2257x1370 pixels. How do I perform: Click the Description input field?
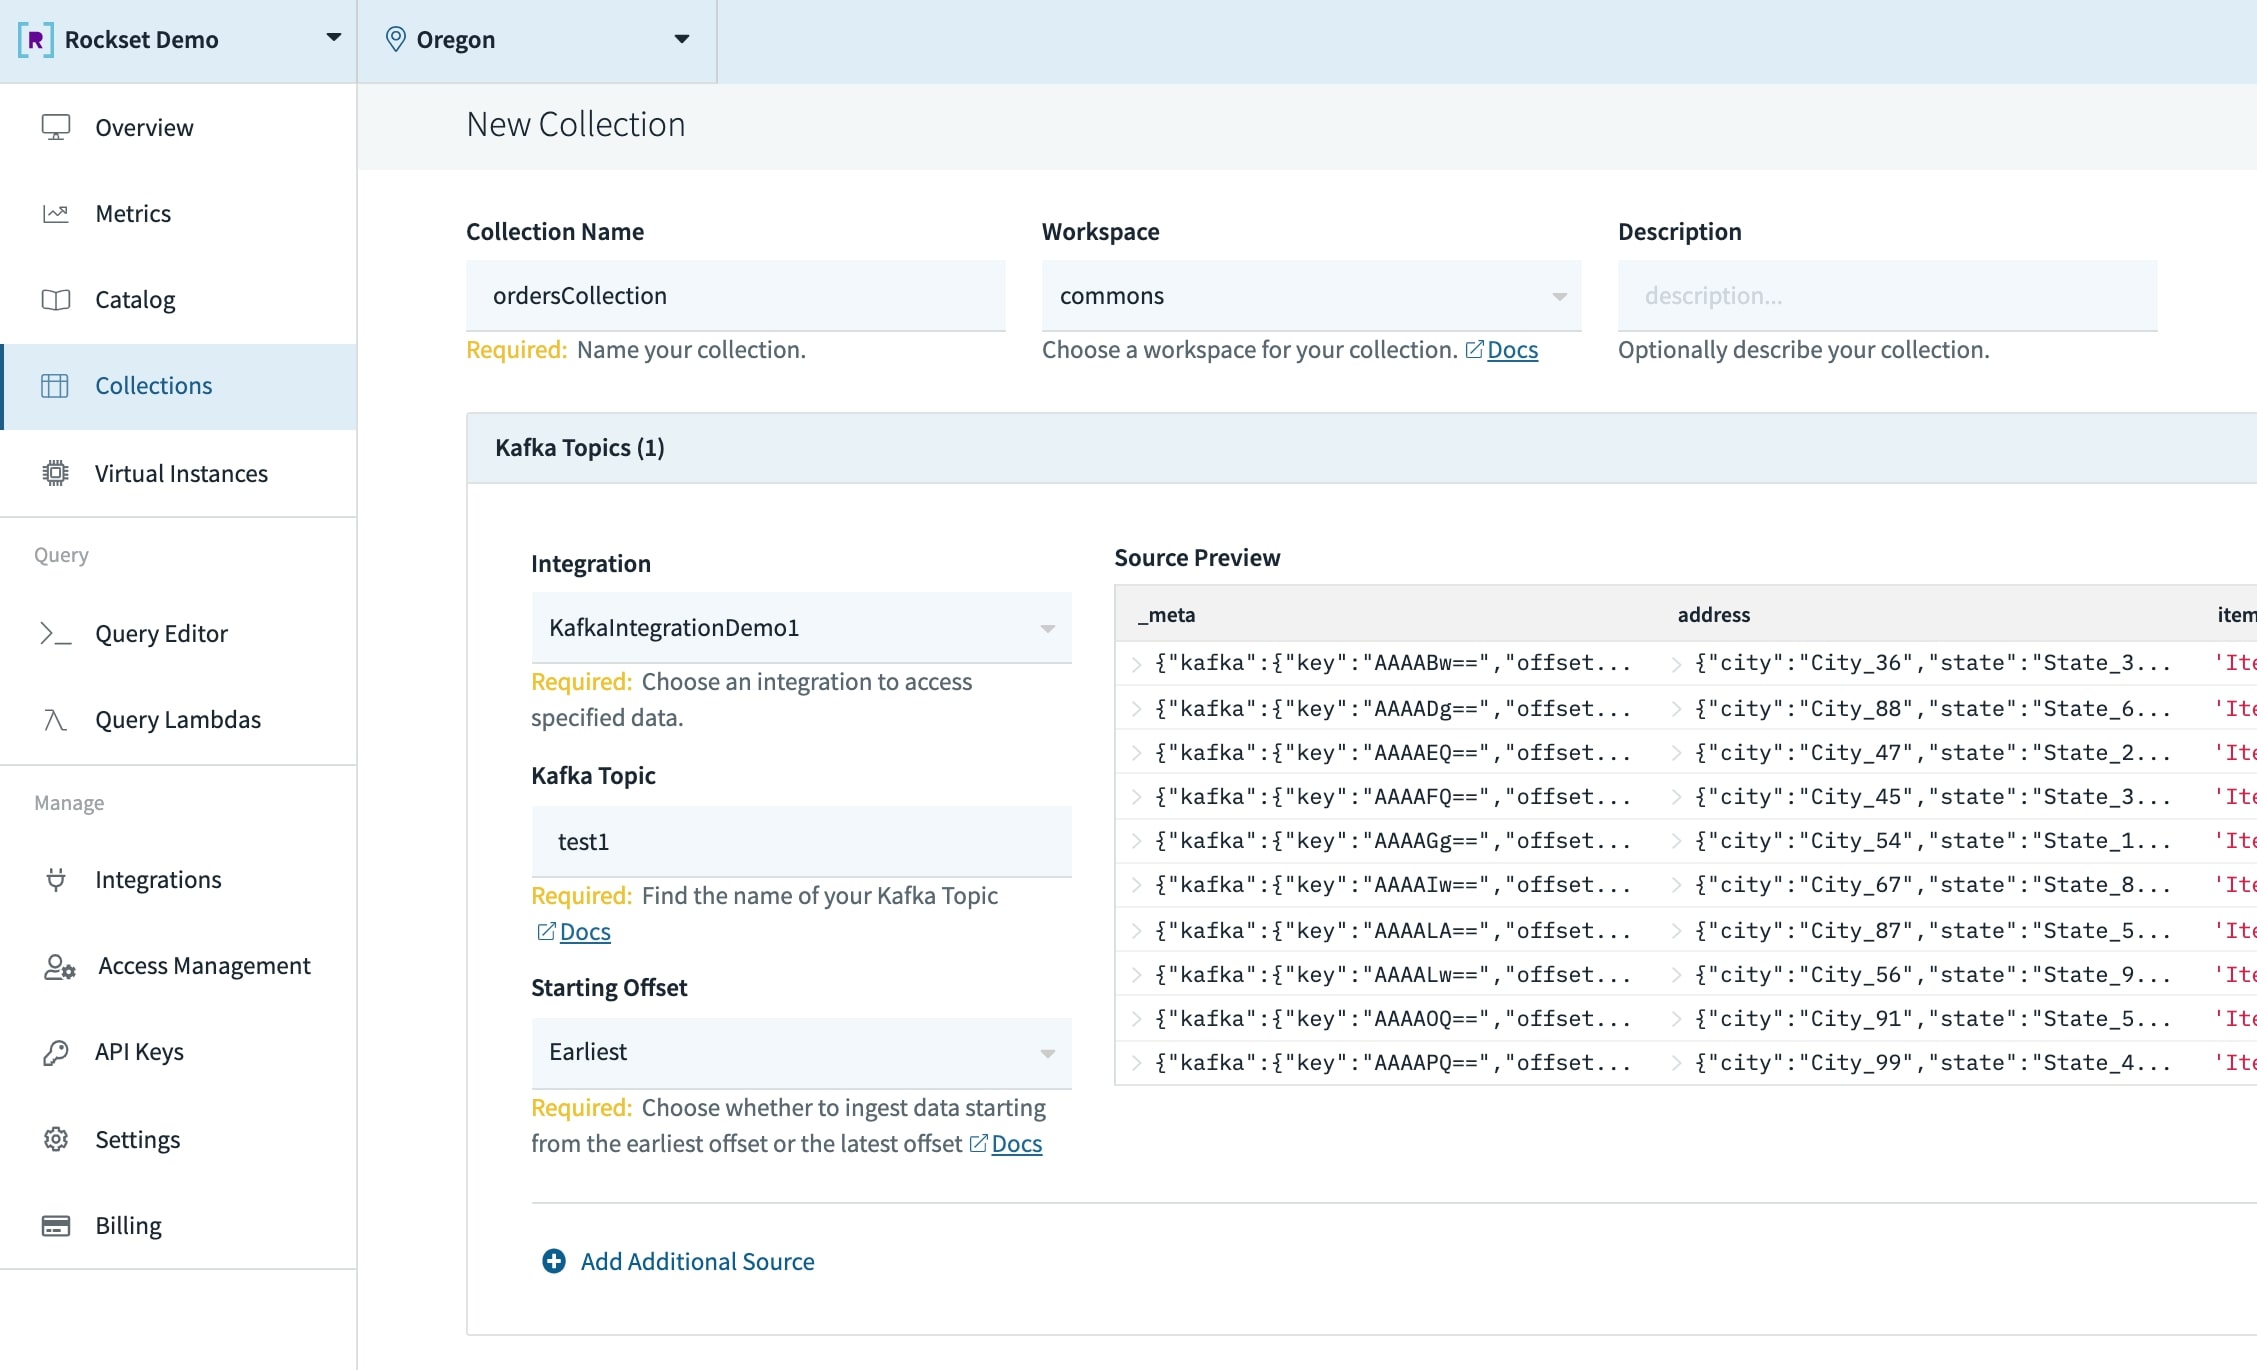(1886, 296)
